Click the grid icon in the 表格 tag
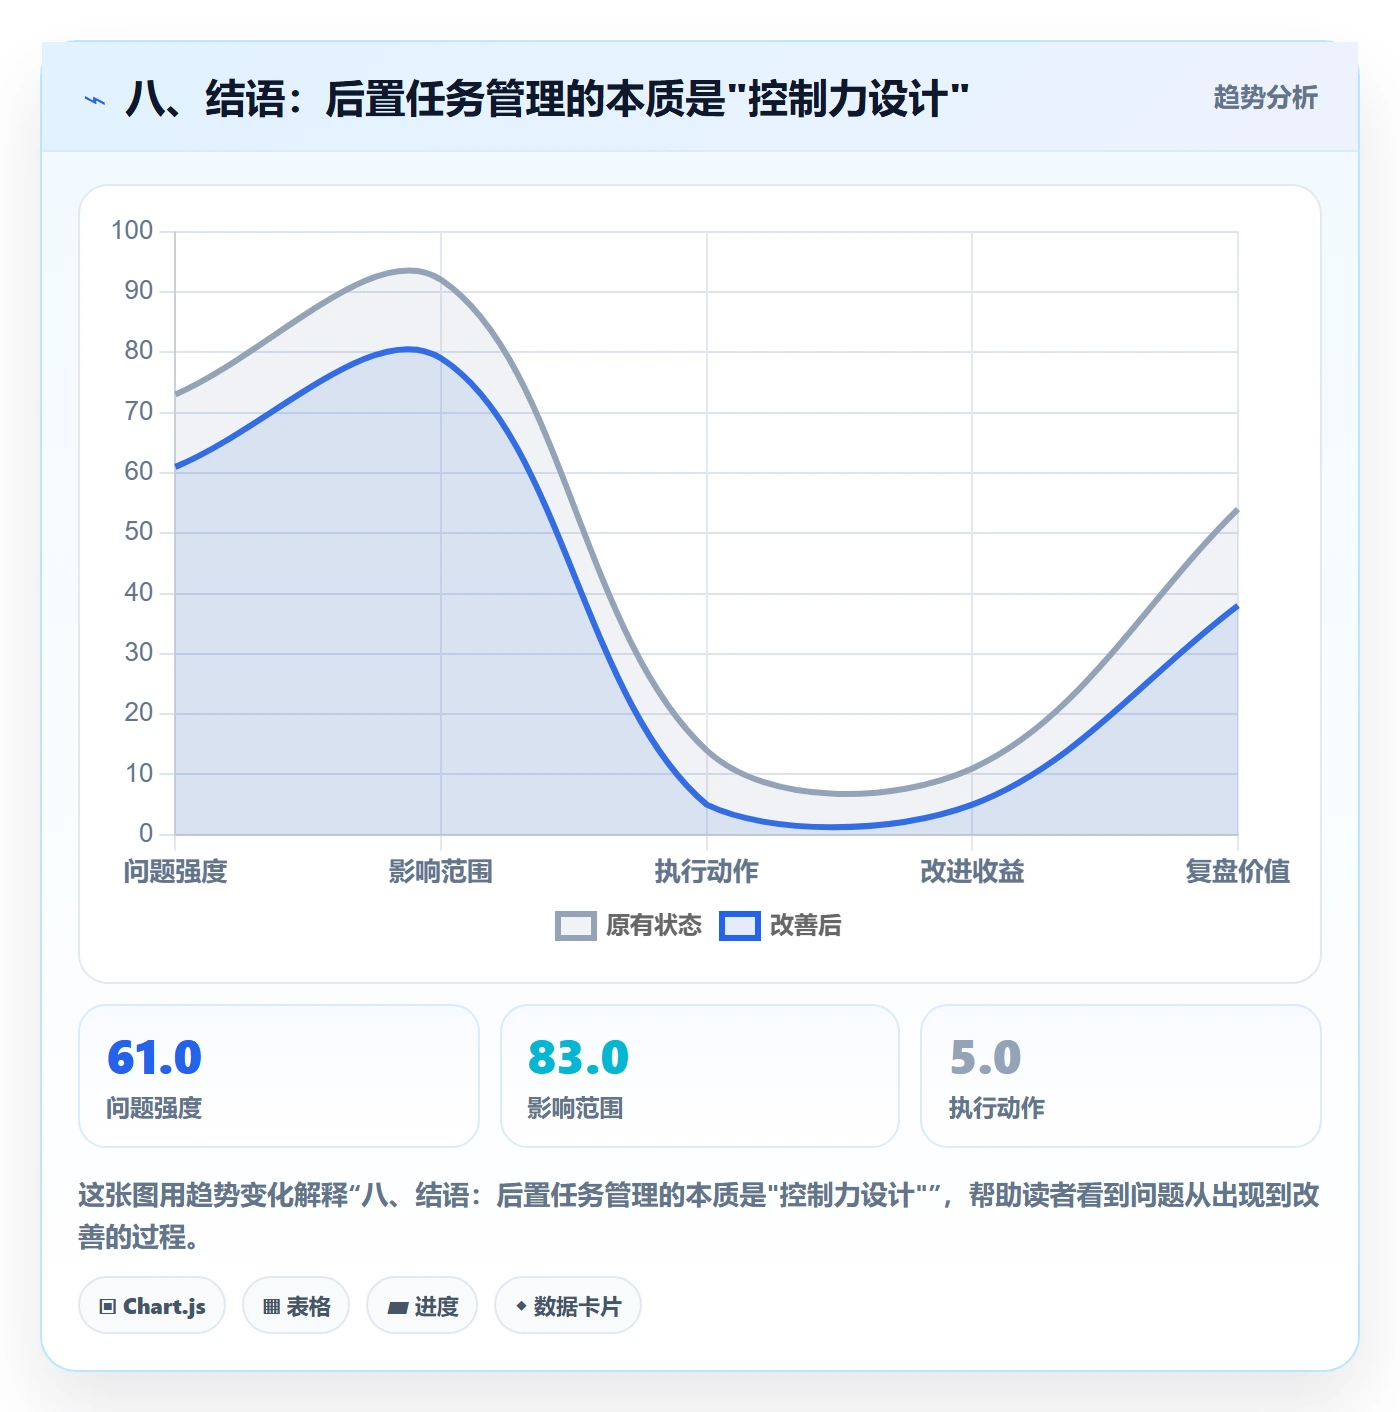 click(x=271, y=1307)
